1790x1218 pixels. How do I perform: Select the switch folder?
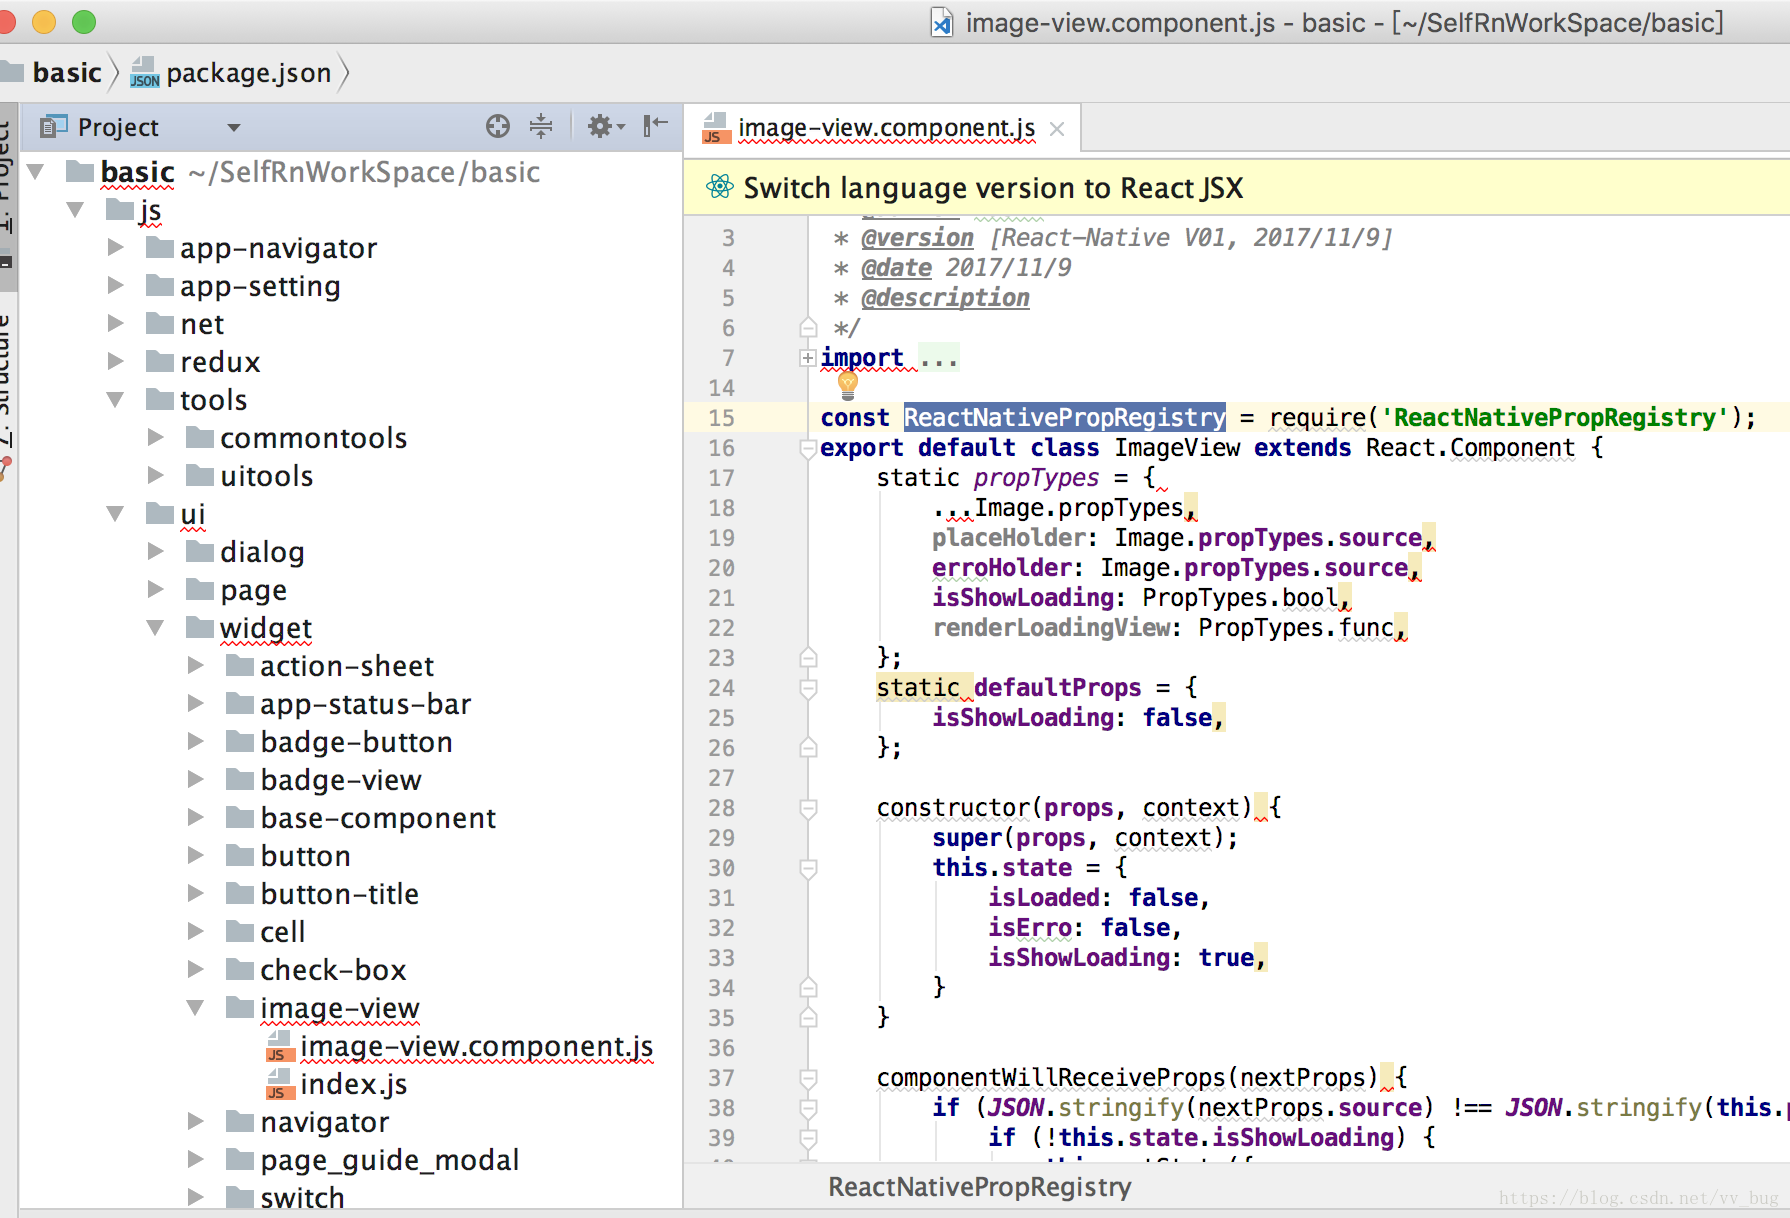click(x=302, y=1198)
